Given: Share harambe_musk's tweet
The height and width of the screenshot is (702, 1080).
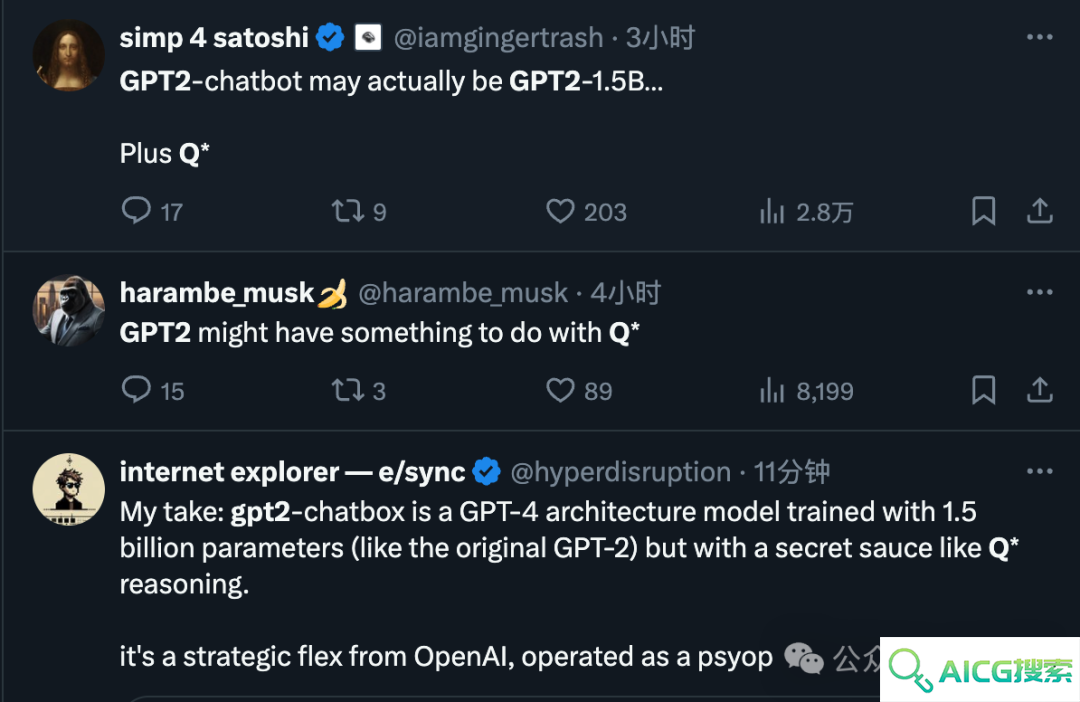Looking at the screenshot, I should 1039,390.
